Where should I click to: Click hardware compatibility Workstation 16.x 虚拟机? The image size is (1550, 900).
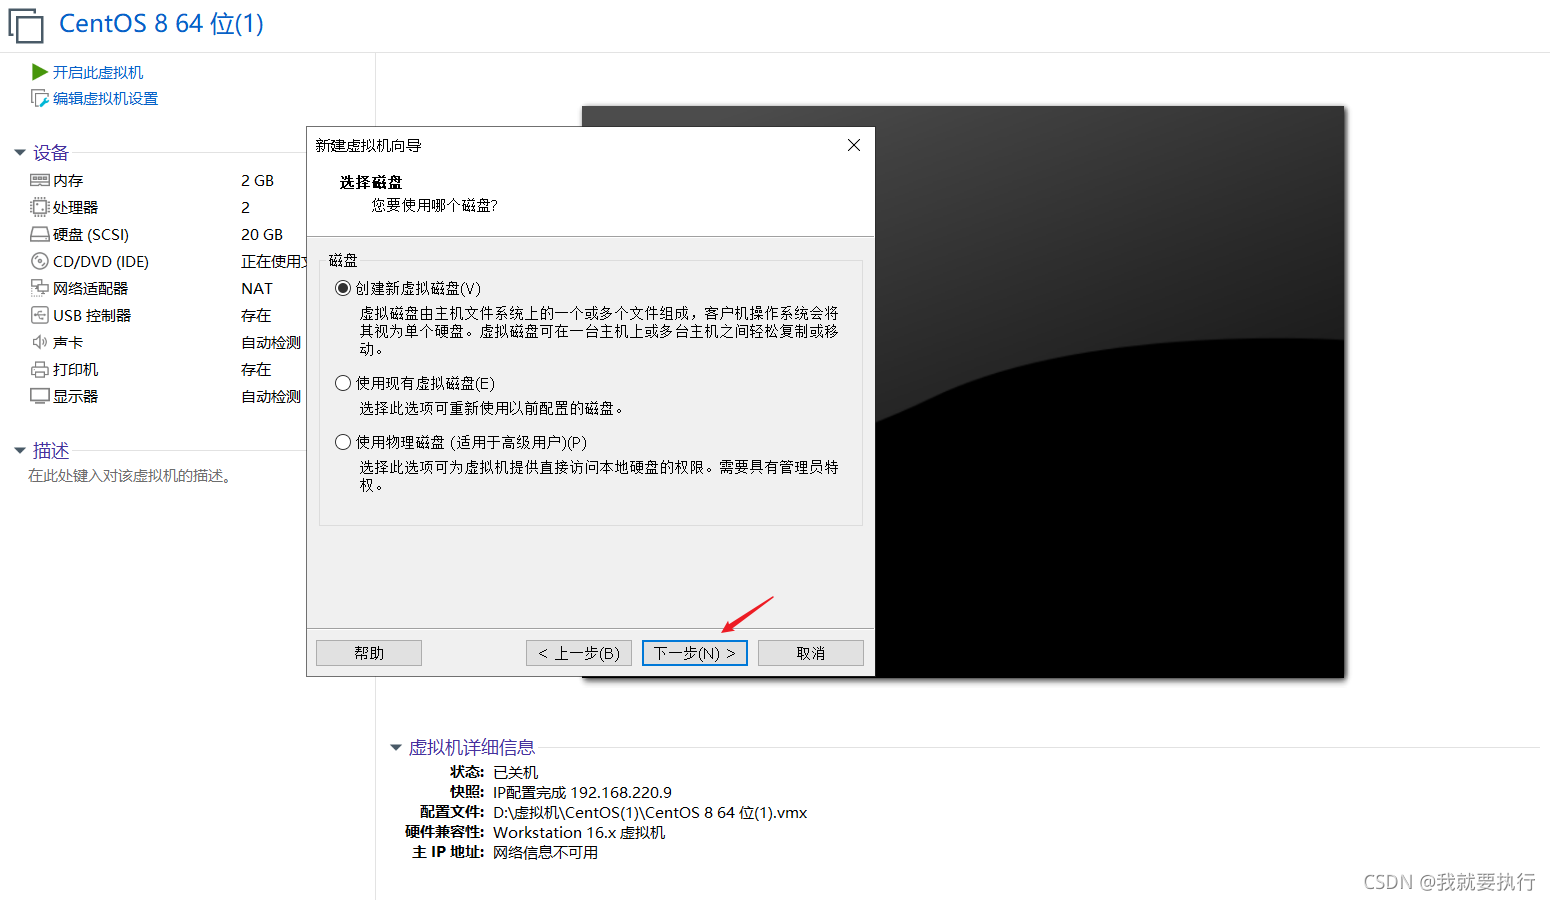579,832
